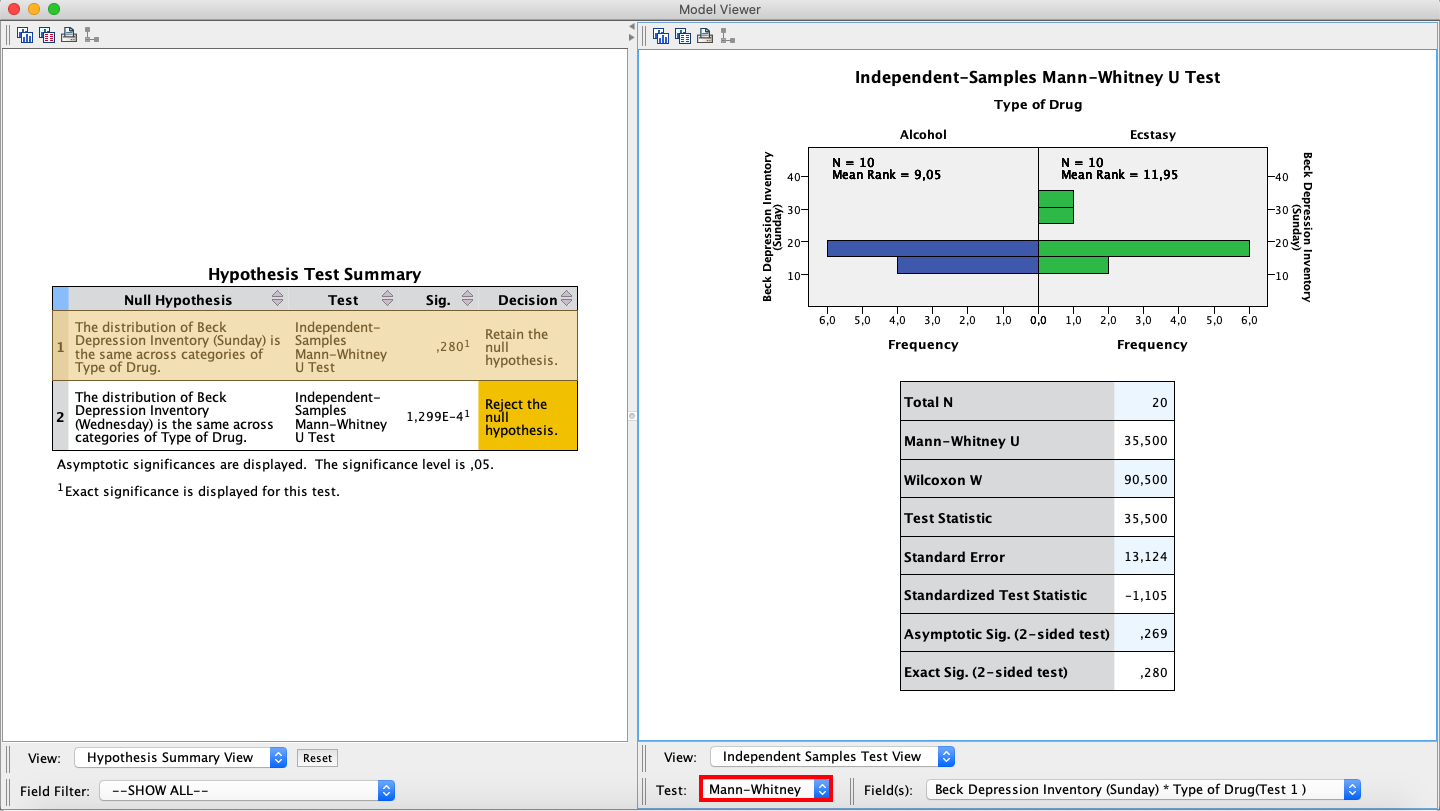Click the green zoom button of Model Viewer
This screenshot has height=811, width=1440.
(x=54, y=9)
